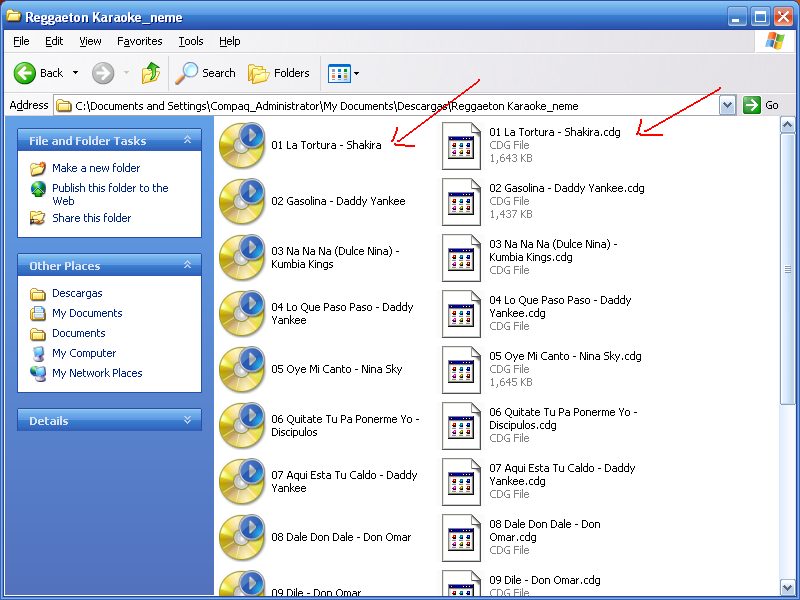800x600 pixels.
Task: Open the Forward button history dropdown arrow
Action: click(127, 73)
